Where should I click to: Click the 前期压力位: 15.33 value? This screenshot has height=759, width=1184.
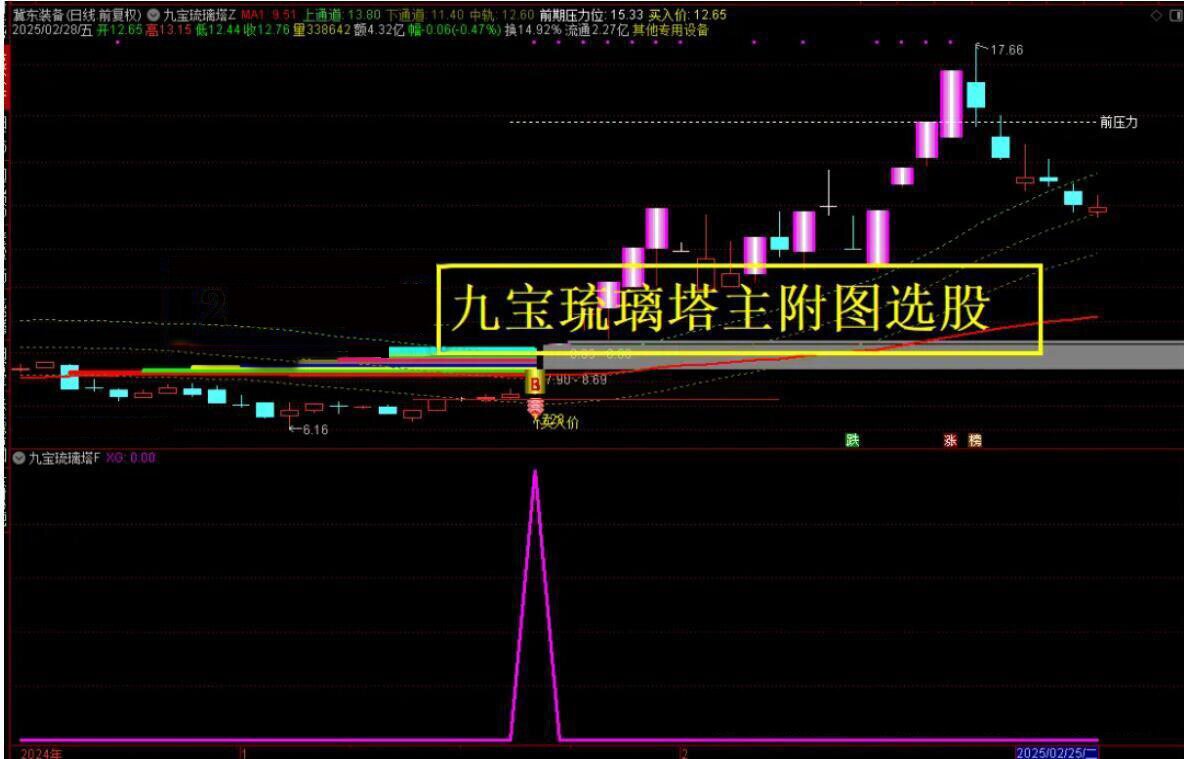pos(591,14)
